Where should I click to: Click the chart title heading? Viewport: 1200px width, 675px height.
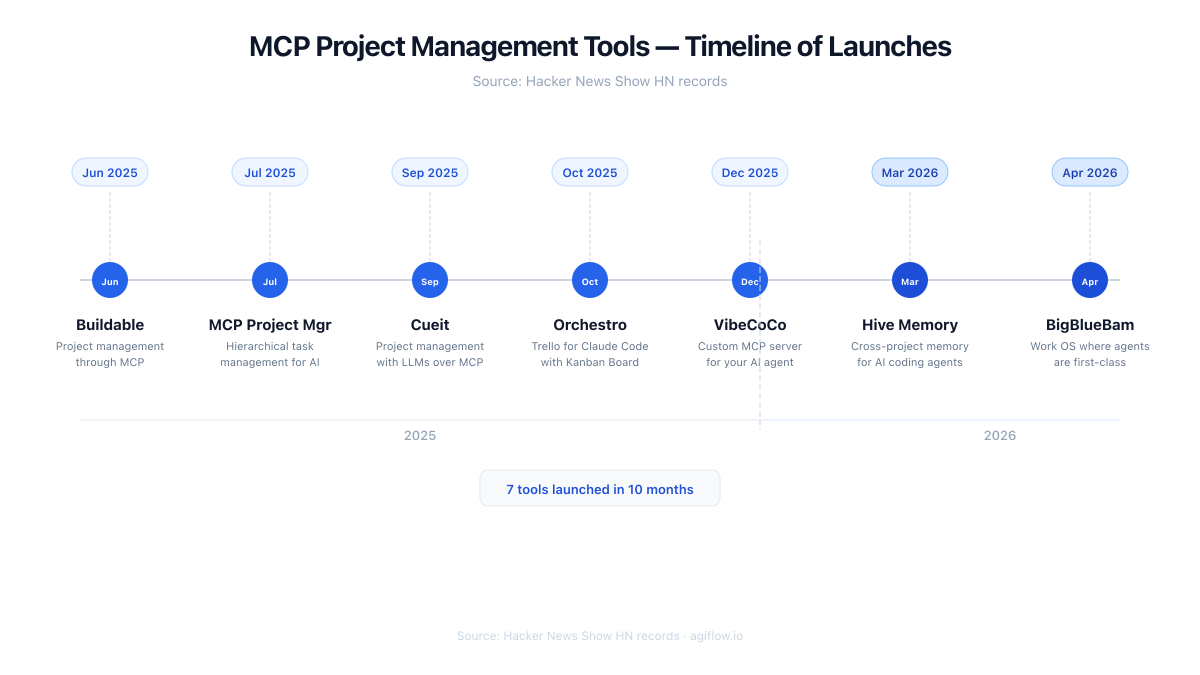coord(600,47)
